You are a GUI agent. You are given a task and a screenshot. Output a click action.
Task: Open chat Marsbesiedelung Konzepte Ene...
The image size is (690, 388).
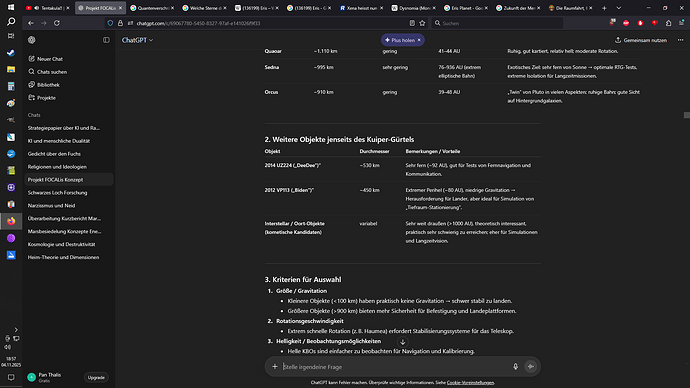click(64, 231)
